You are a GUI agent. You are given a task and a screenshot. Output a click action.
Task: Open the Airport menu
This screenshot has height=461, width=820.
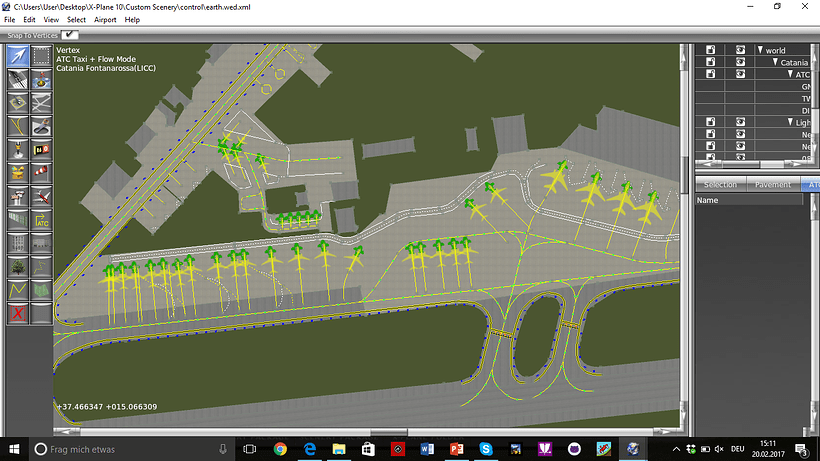point(105,20)
